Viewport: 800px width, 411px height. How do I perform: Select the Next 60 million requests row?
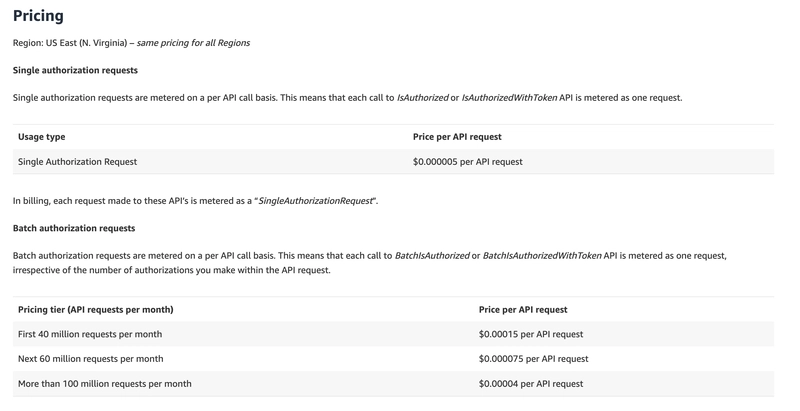[x=393, y=358]
